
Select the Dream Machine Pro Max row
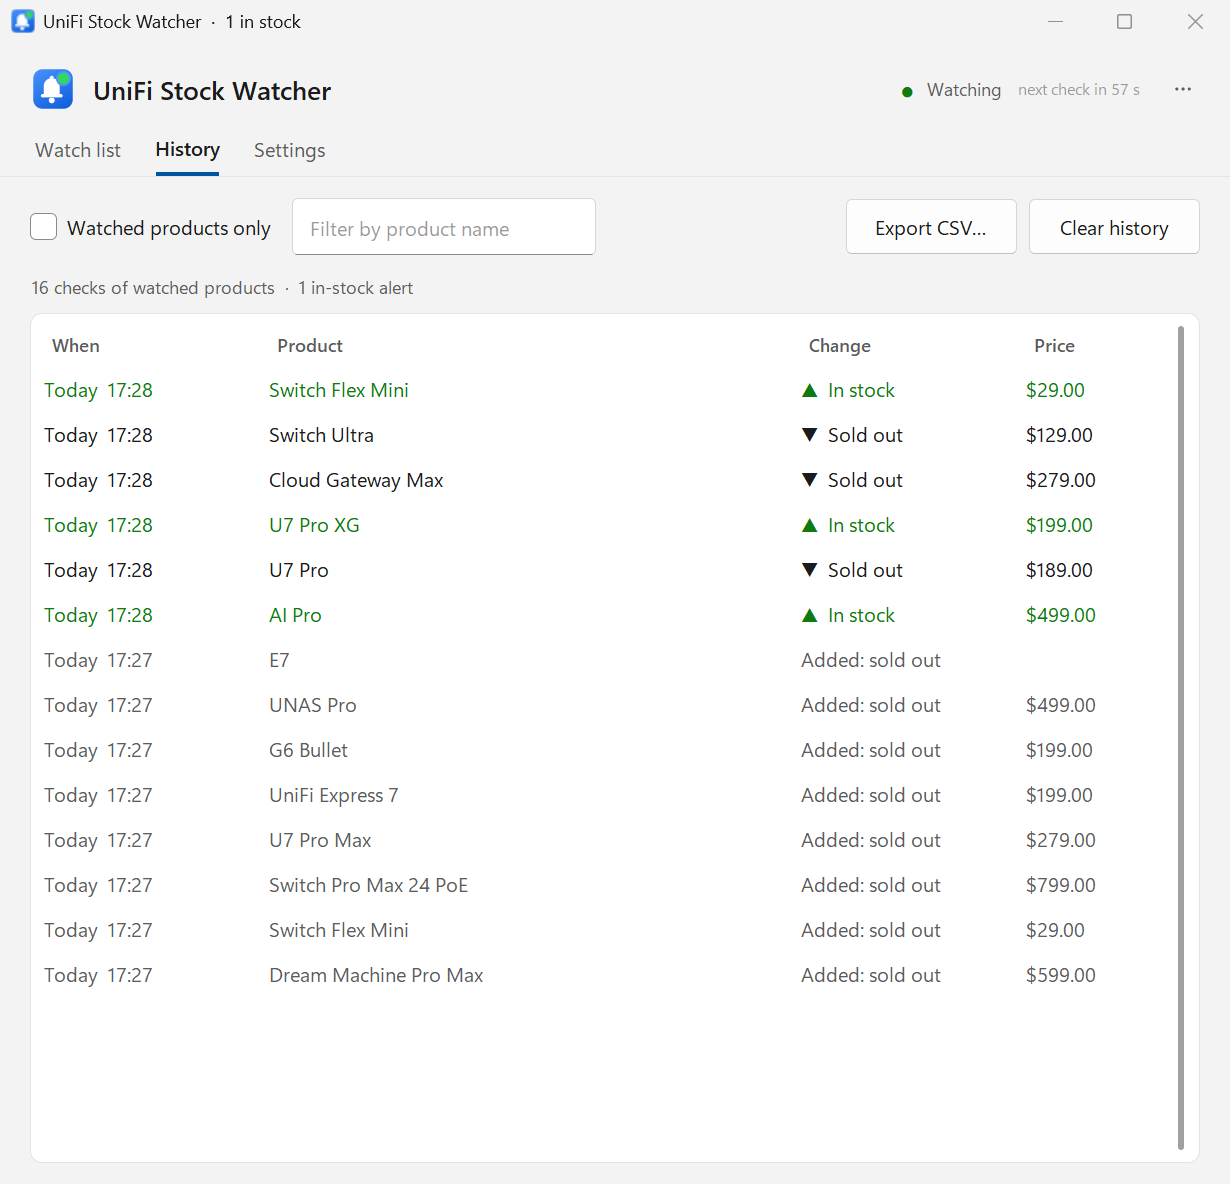pos(603,975)
